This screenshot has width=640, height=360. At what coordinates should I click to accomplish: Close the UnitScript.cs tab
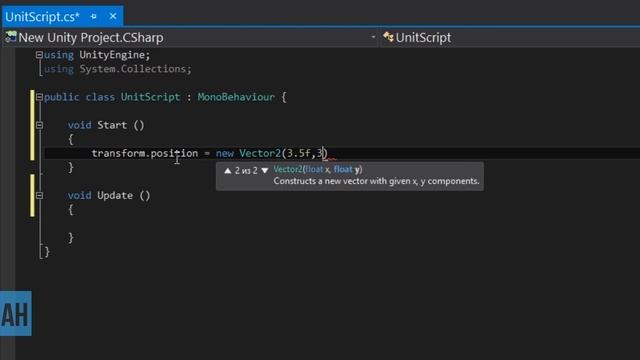coord(113,16)
